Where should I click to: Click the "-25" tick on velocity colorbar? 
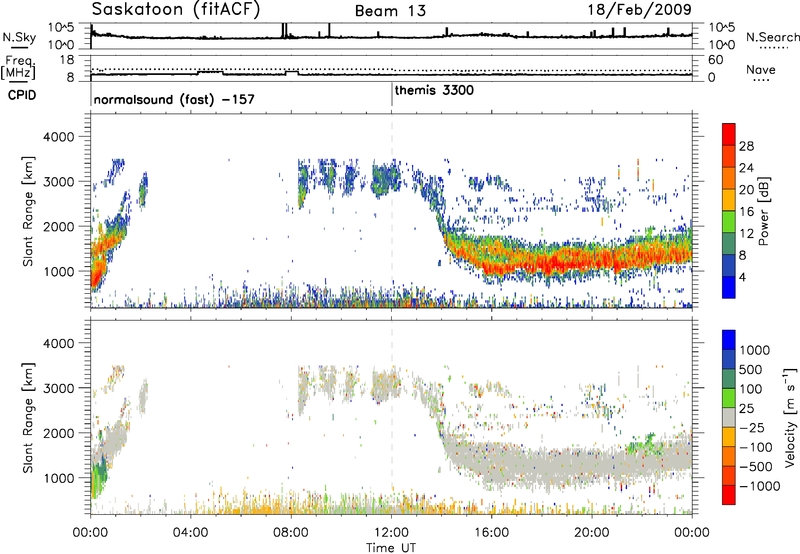point(751,427)
